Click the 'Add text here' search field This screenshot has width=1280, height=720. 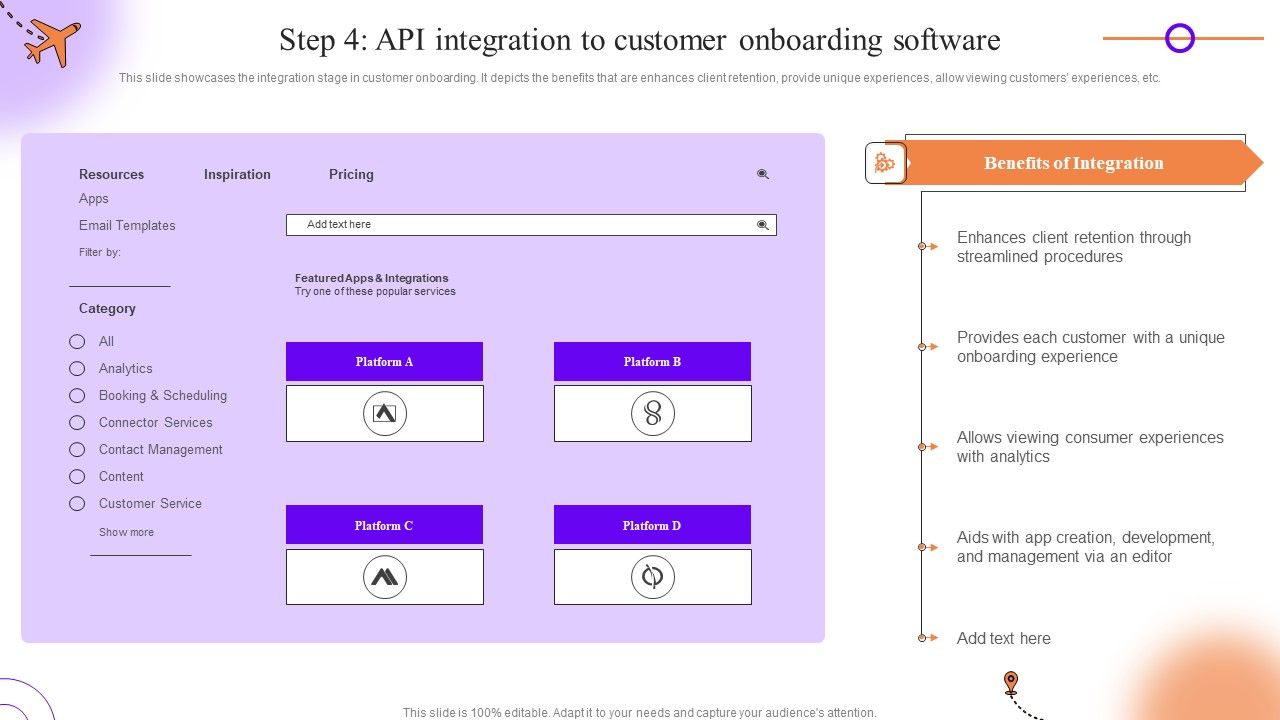(531, 225)
